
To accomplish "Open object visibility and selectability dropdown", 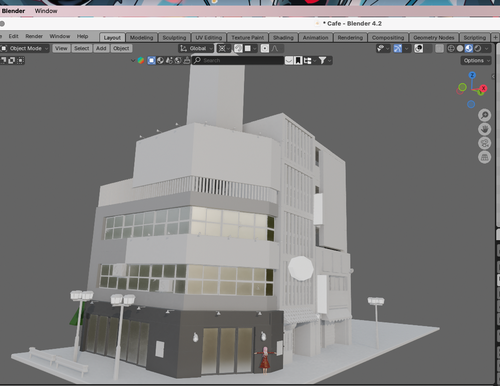I will pyautogui.click(x=383, y=49).
